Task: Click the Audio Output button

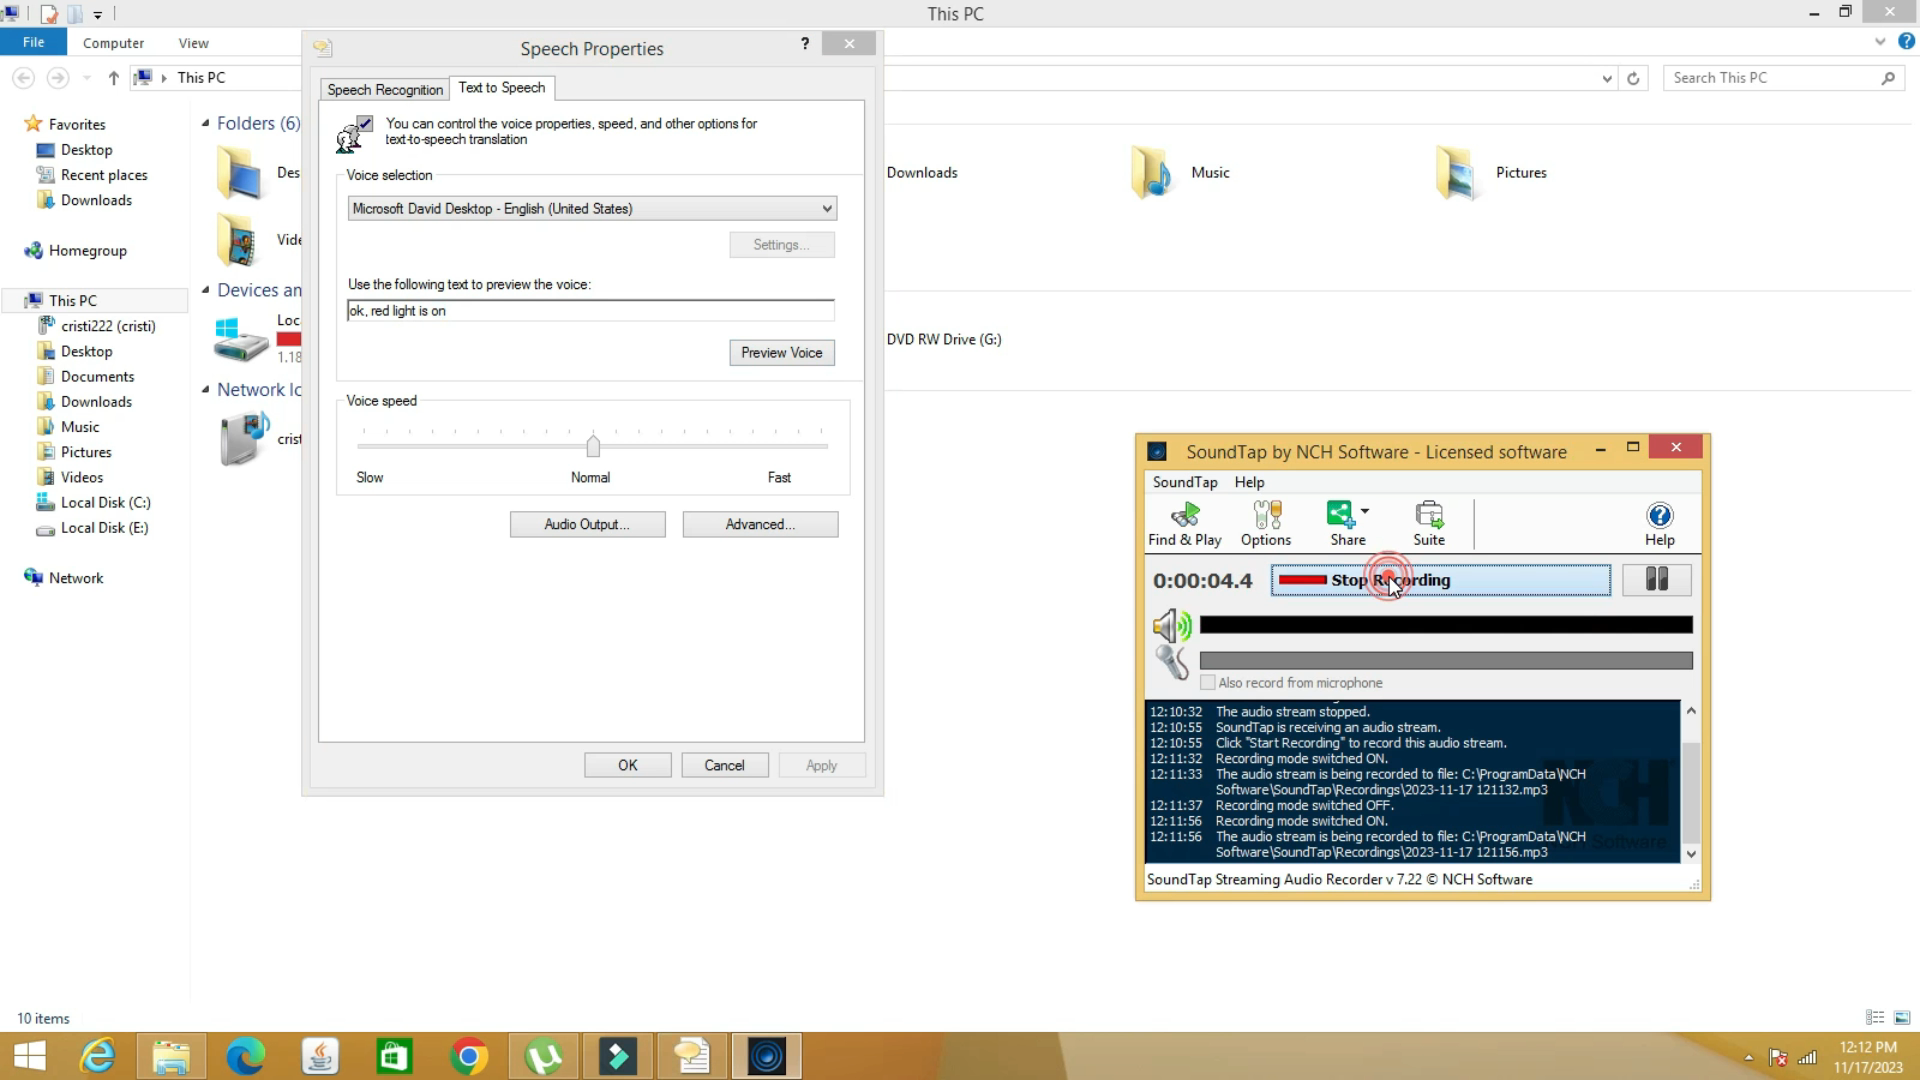Action: 587,525
